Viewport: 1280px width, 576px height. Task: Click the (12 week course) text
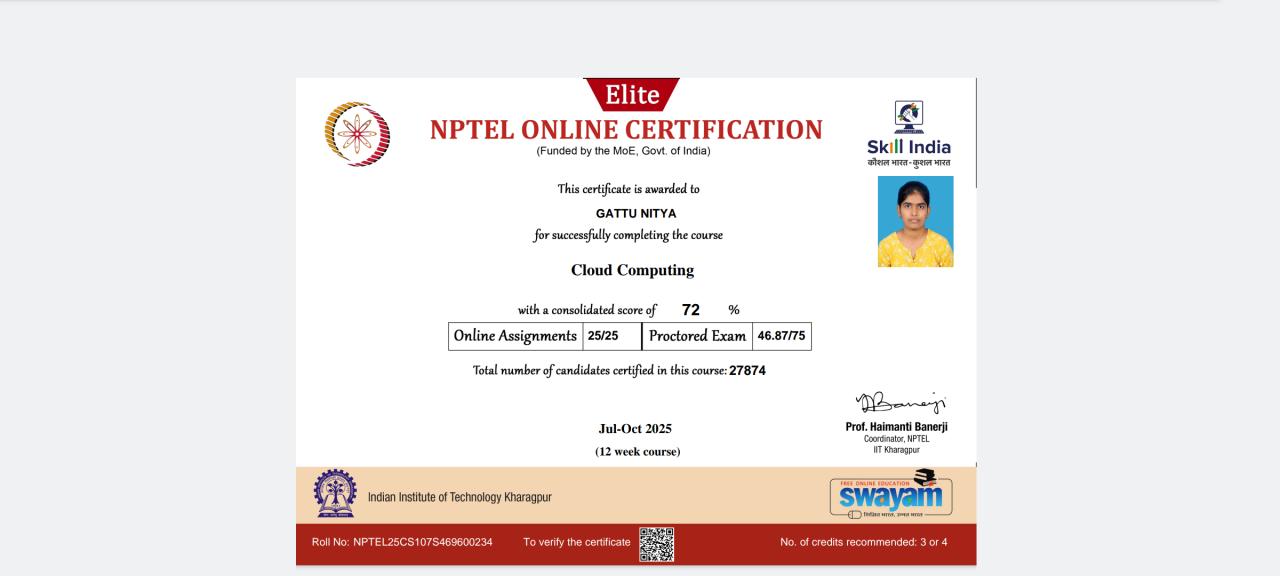tap(637, 452)
